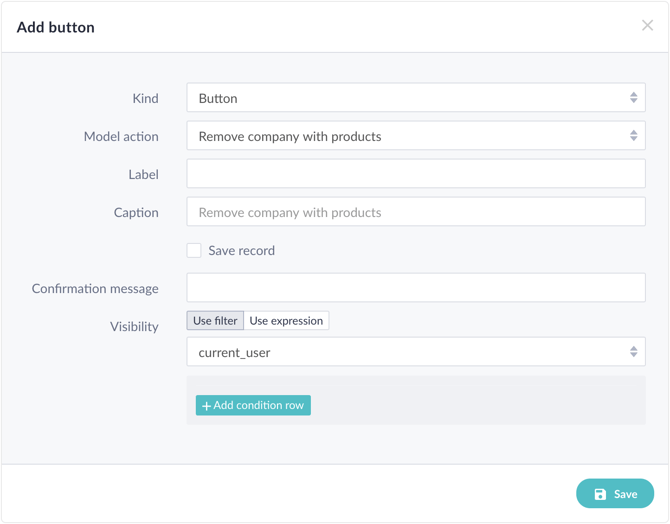Close the Add button dialog
Viewport: 670px width, 524px height.
(x=647, y=26)
